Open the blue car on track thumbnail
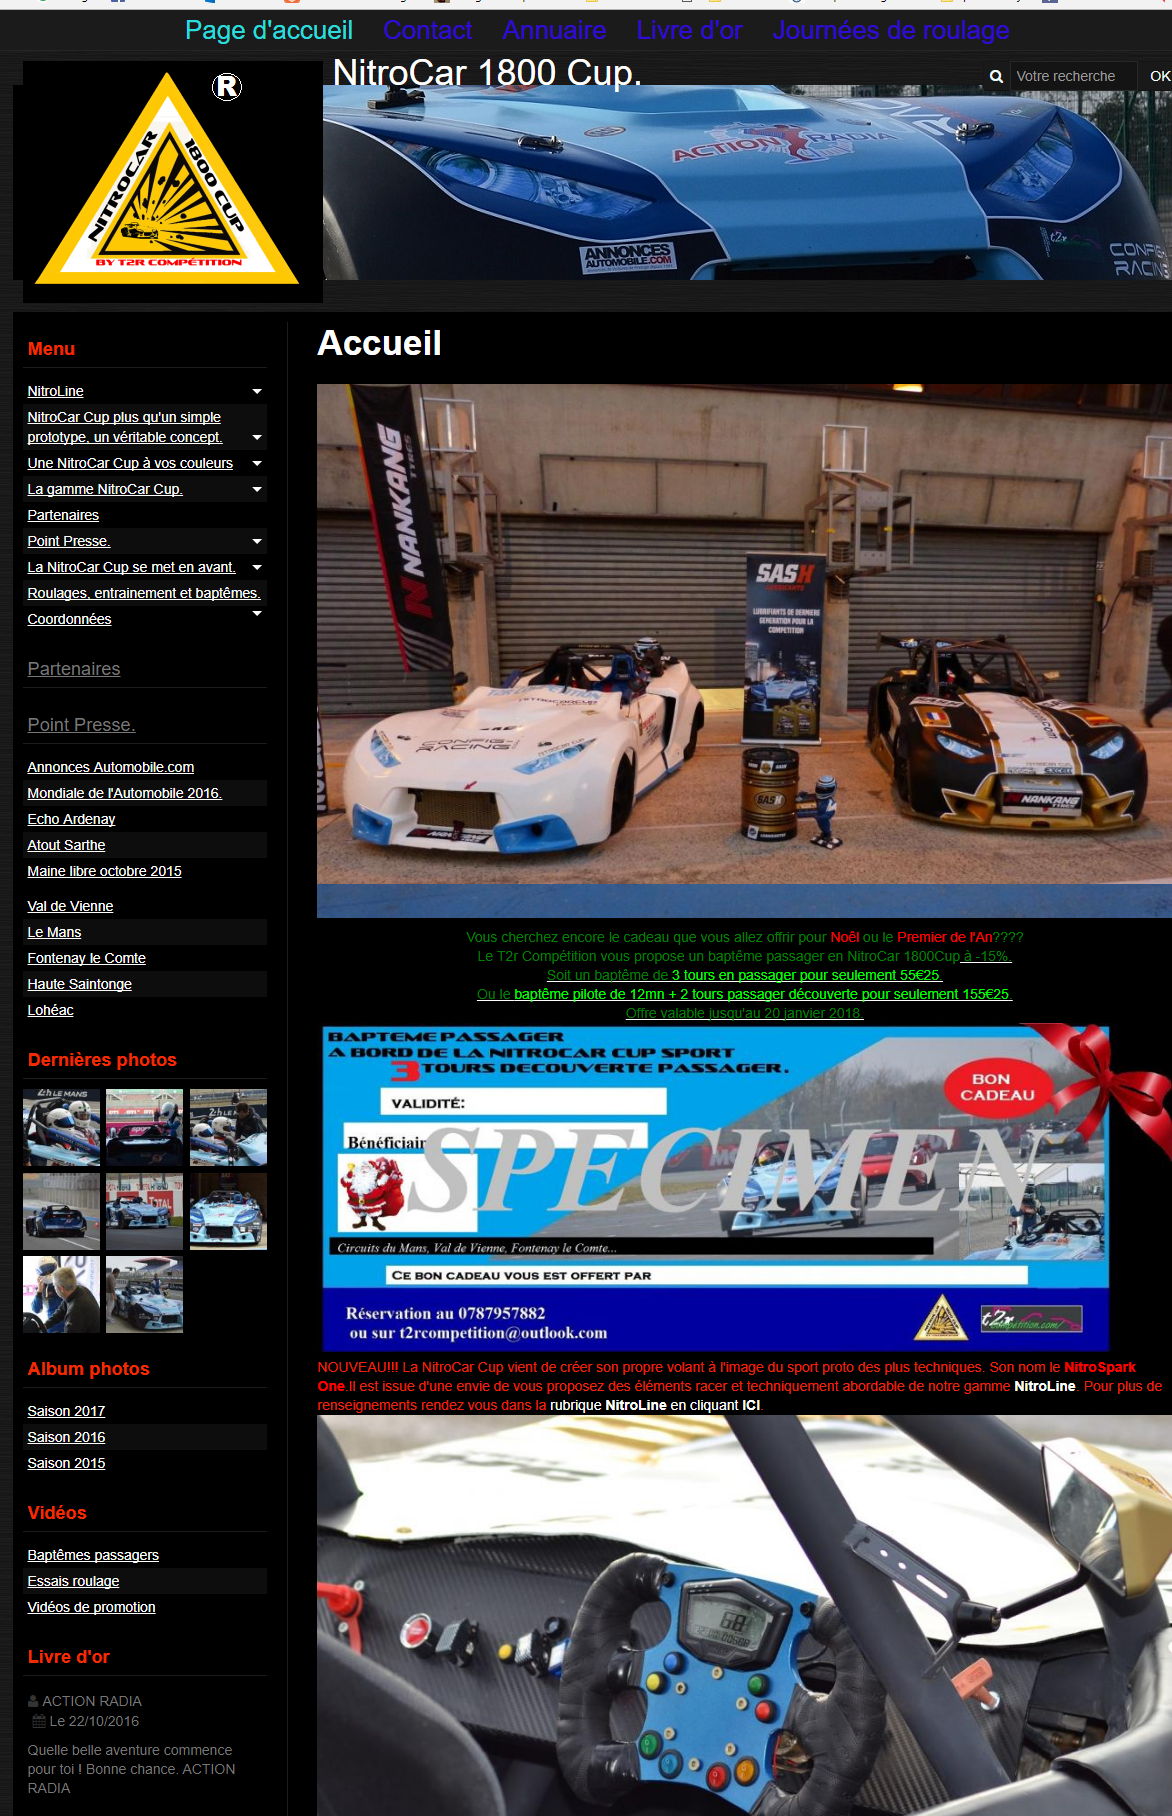 tap(61, 1211)
